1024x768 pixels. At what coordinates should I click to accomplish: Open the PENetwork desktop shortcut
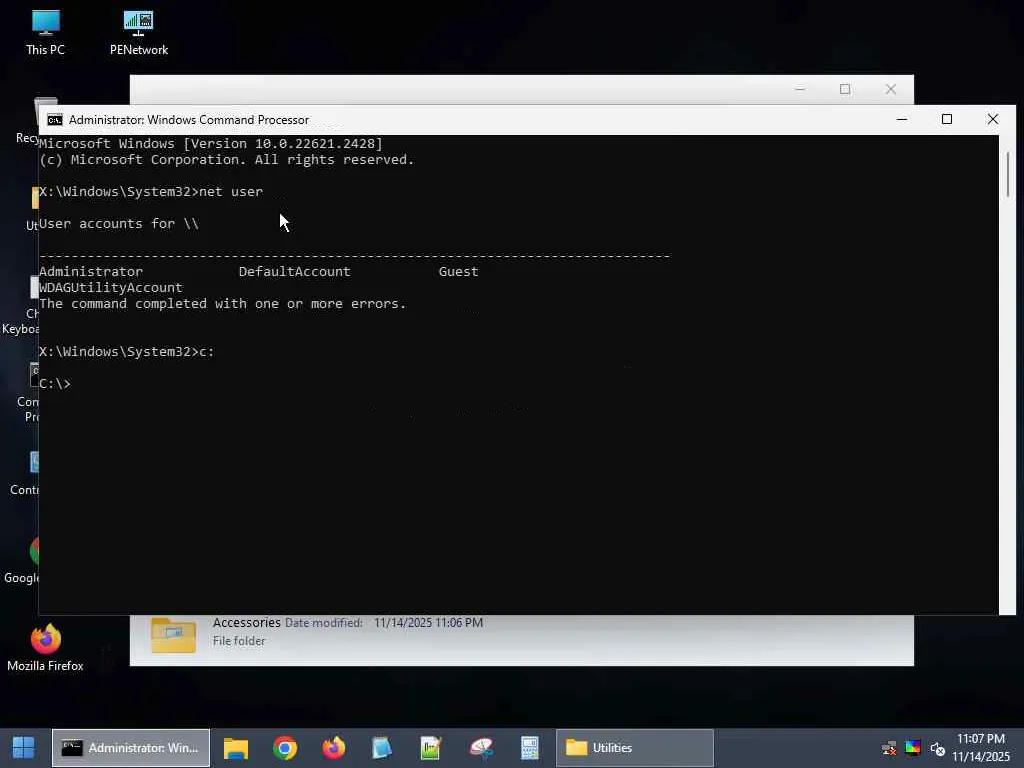coord(138,33)
